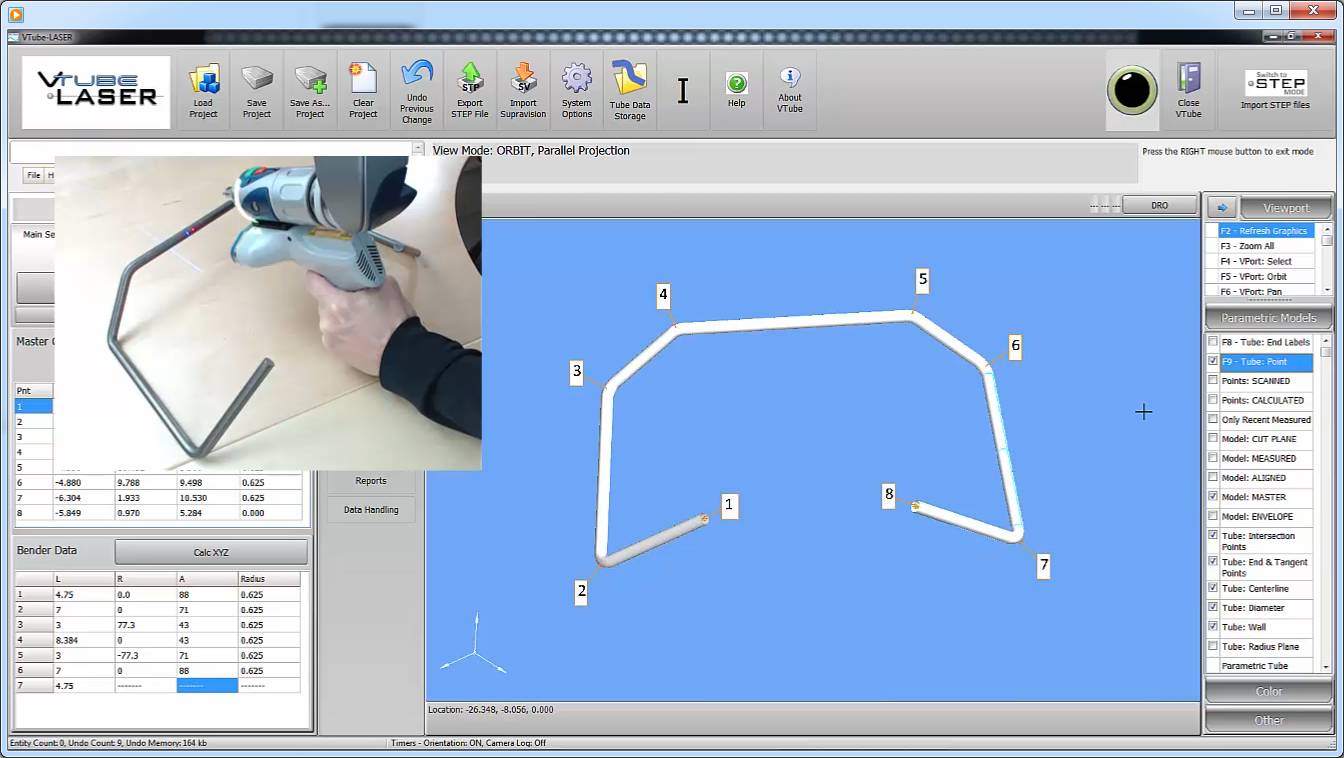This screenshot has width=1344, height=758.
Task: Click the row 7 L cell 4.75
Action: point(84,686)
